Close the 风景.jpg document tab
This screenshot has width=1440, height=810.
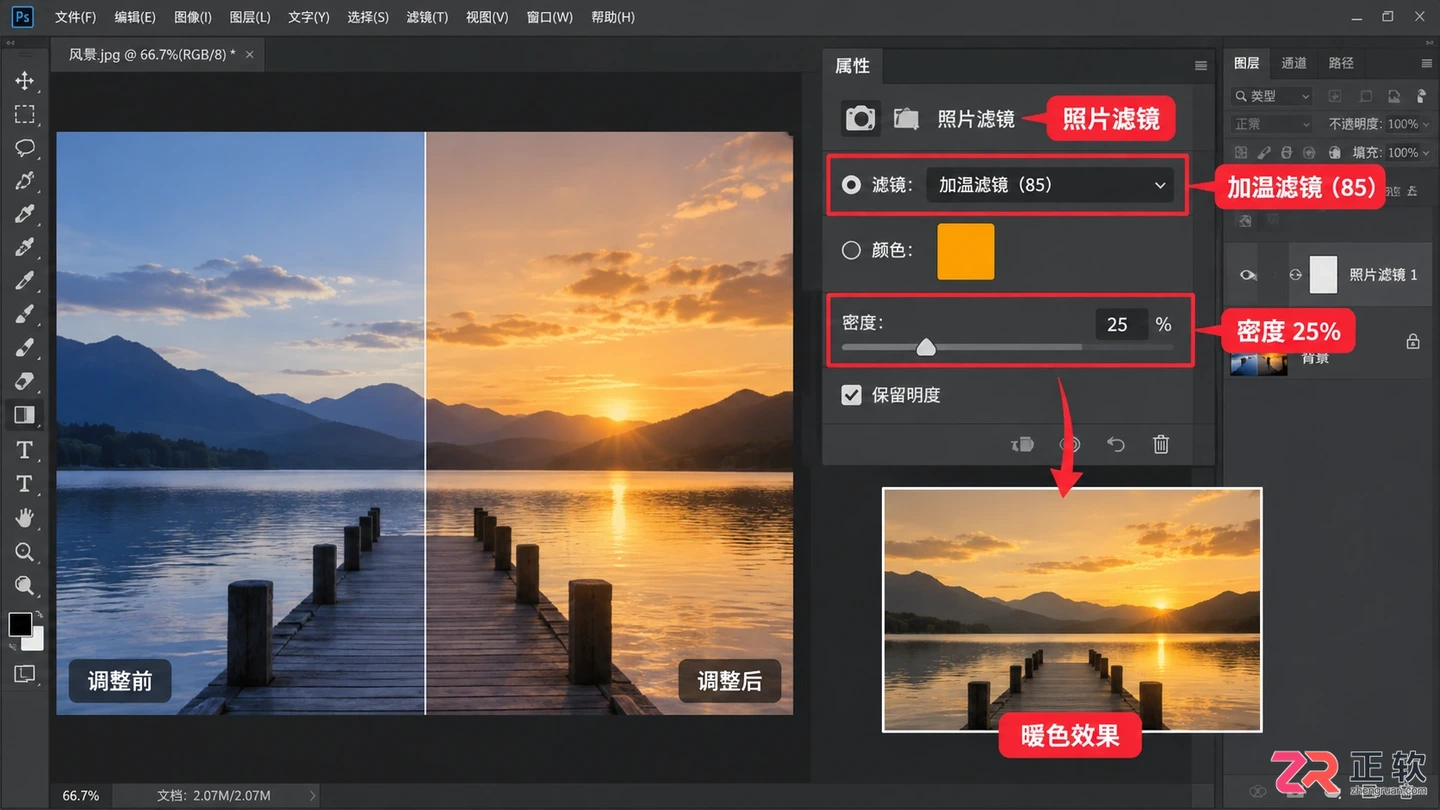tap(250, 55)
